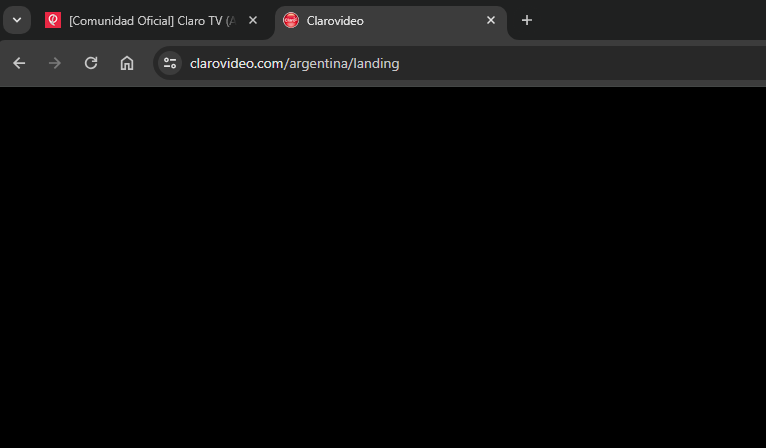
Task: Close the [Comunidad Oficial] Claro TV tab
Action: coord(253,20)
